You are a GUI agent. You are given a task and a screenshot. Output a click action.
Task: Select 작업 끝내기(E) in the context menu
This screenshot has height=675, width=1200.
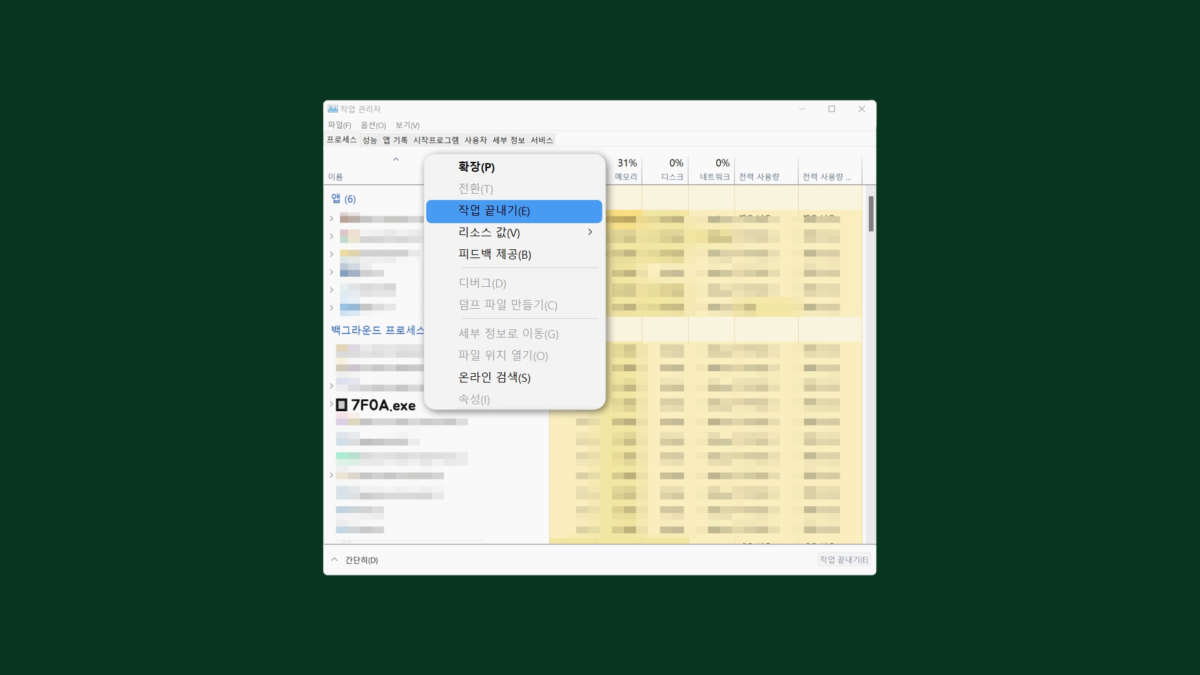[x=494, y=211]
